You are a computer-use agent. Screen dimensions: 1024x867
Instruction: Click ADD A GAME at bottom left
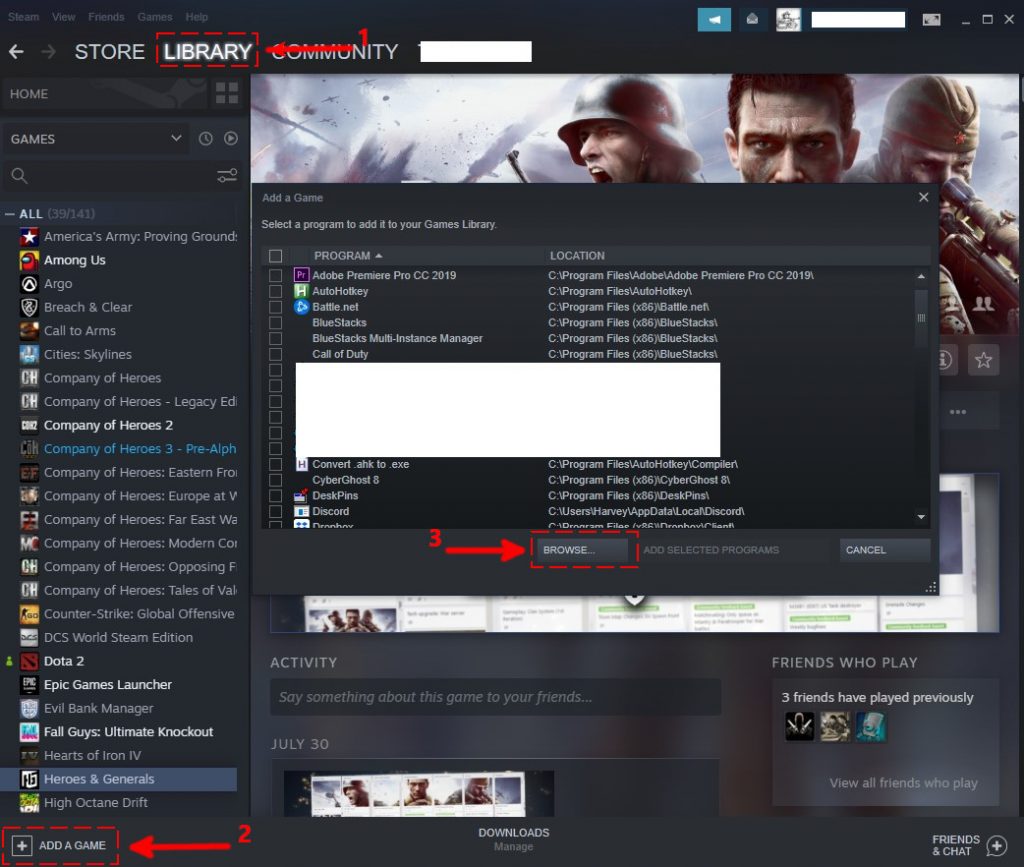(x=59, y=845)
